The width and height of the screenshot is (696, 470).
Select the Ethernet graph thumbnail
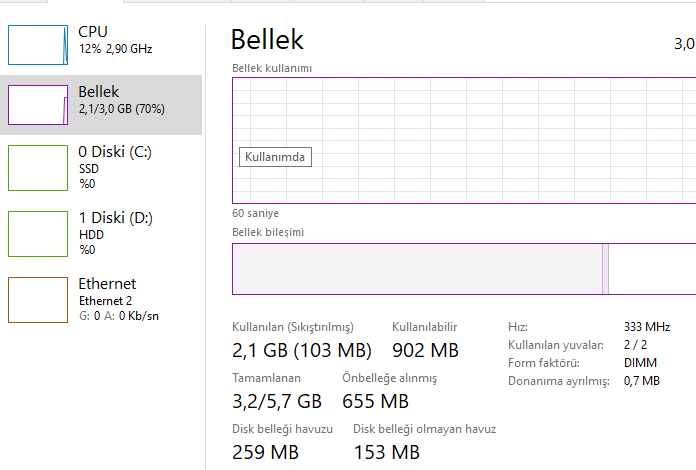38,299
